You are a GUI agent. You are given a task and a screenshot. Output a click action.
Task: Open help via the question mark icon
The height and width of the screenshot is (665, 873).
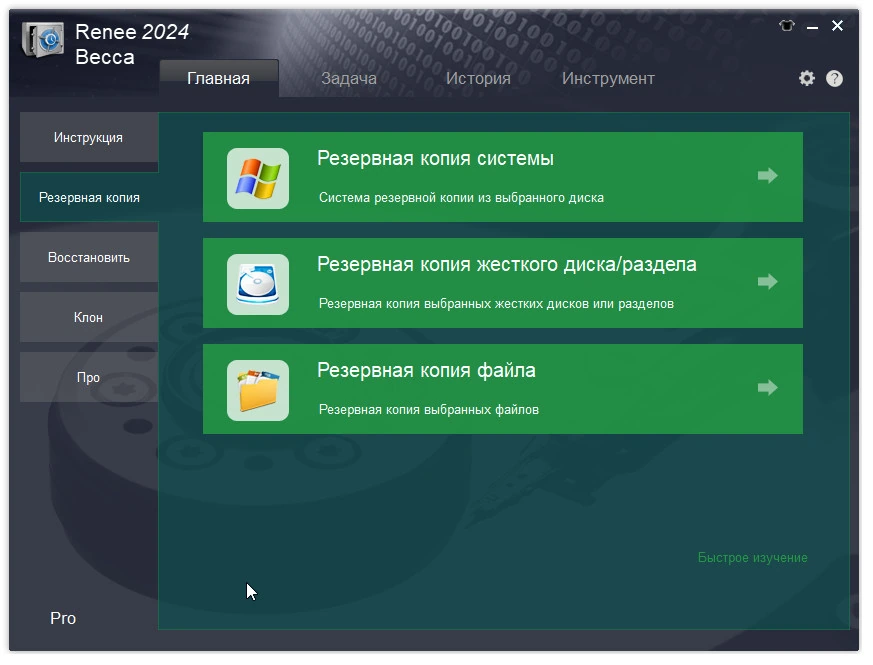click(x=834, y=79)
